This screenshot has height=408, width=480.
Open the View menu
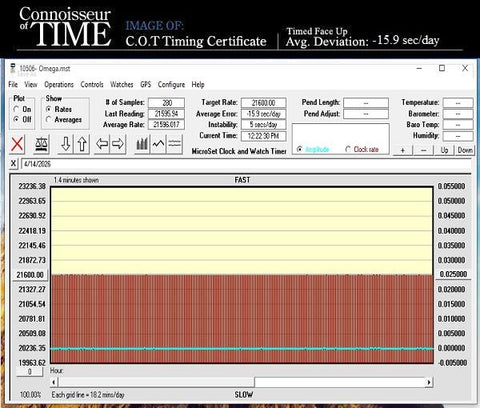(x=31, y=84)
